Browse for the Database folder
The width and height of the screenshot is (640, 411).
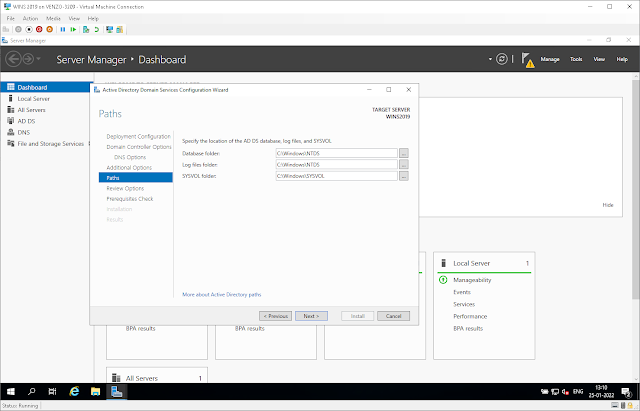404,153
